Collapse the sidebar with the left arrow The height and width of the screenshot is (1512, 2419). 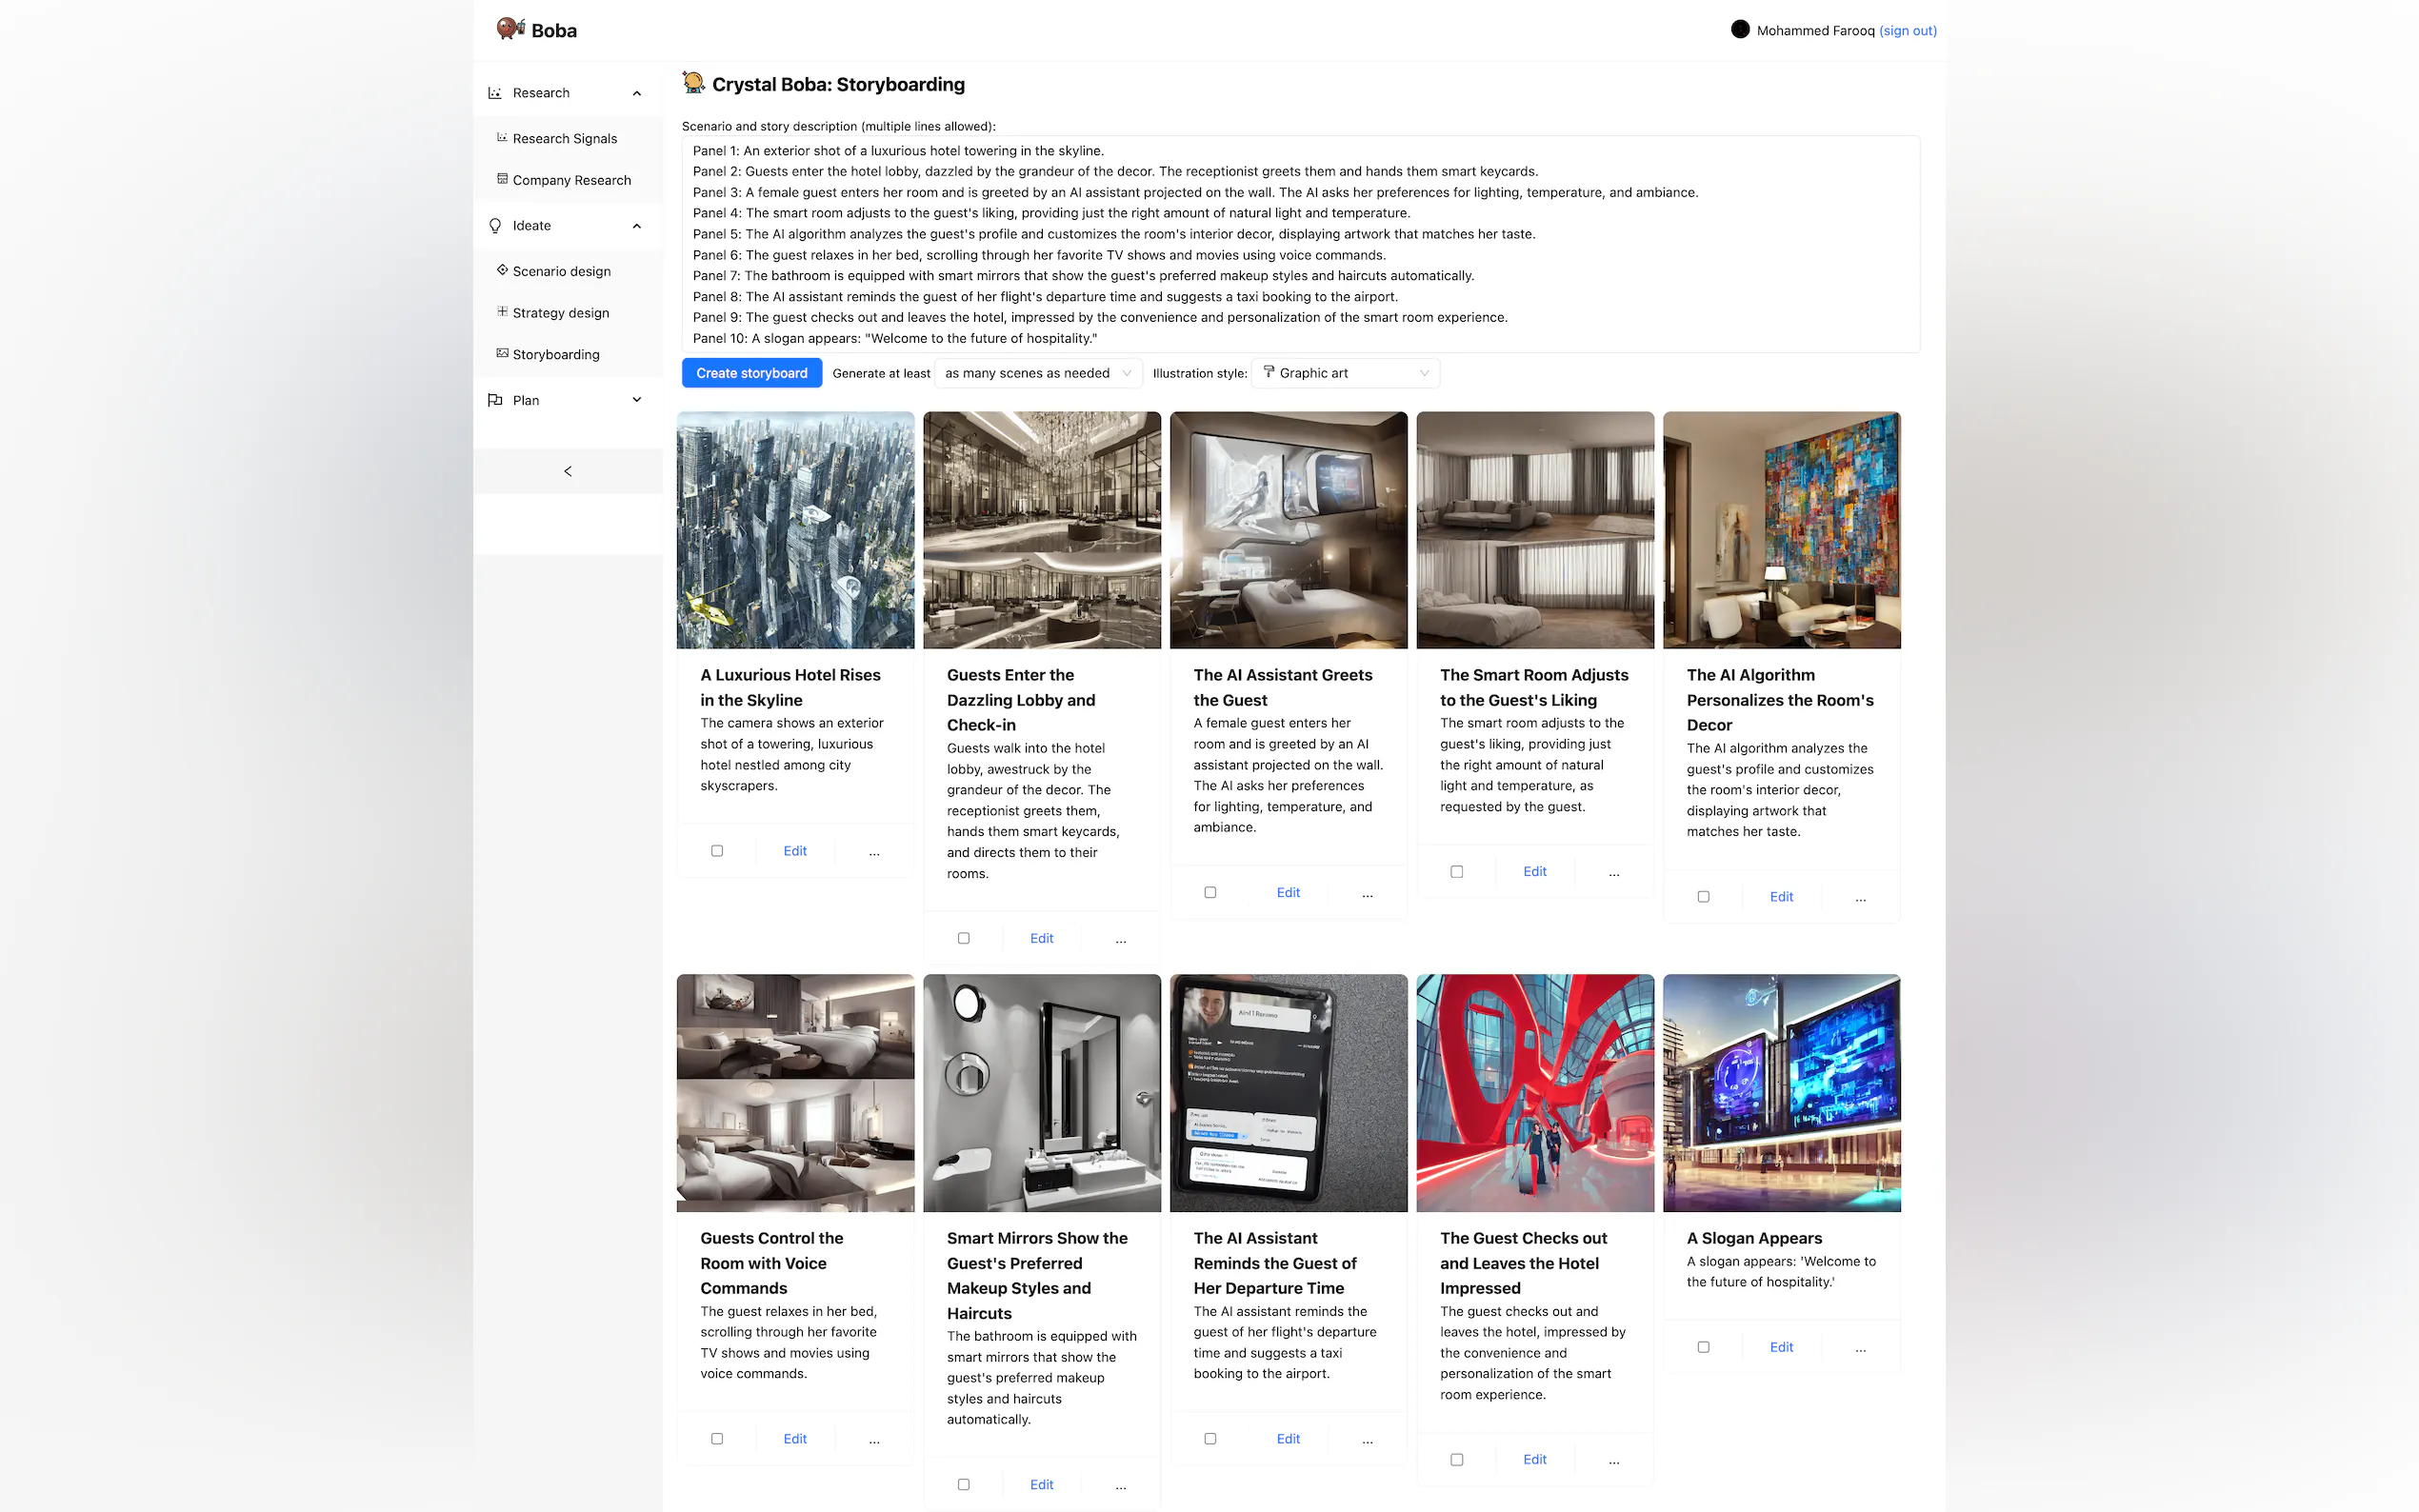click(x=567, y=471)
